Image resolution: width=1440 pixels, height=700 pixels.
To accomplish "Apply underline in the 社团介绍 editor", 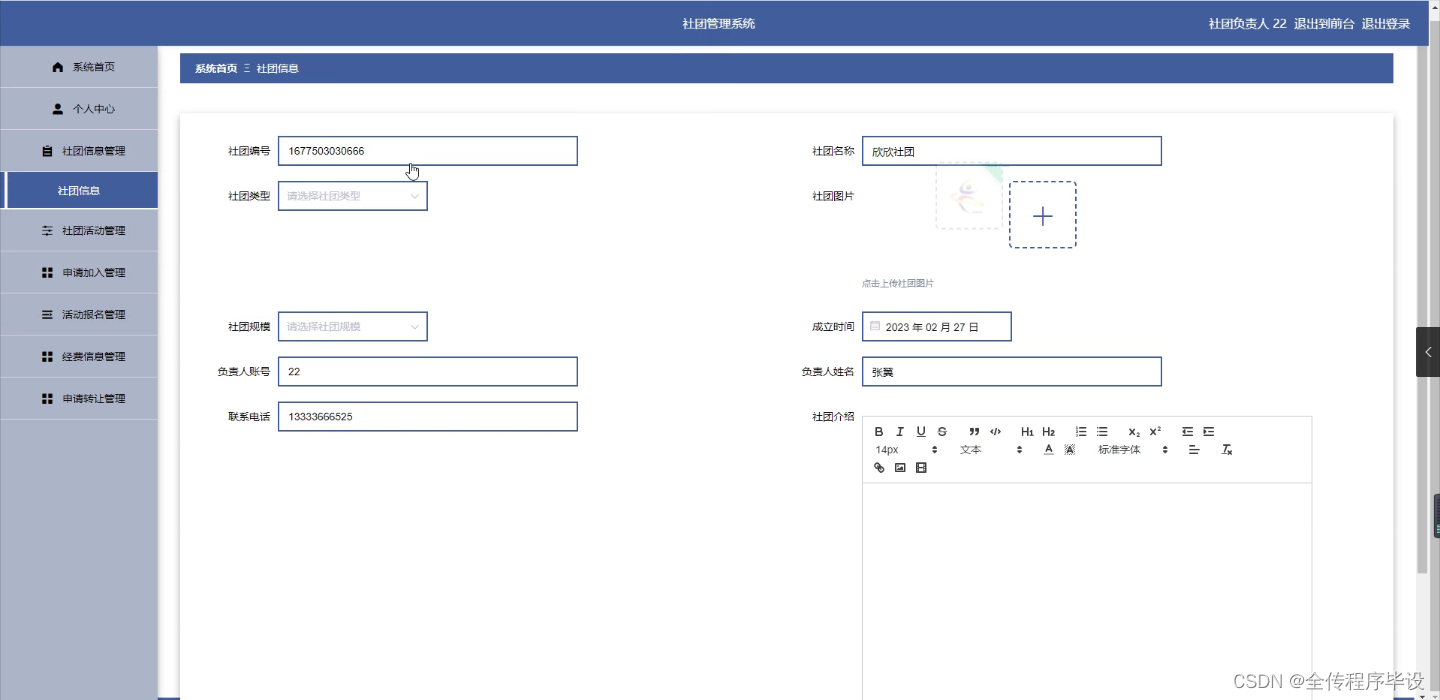I will pos(921,431).
